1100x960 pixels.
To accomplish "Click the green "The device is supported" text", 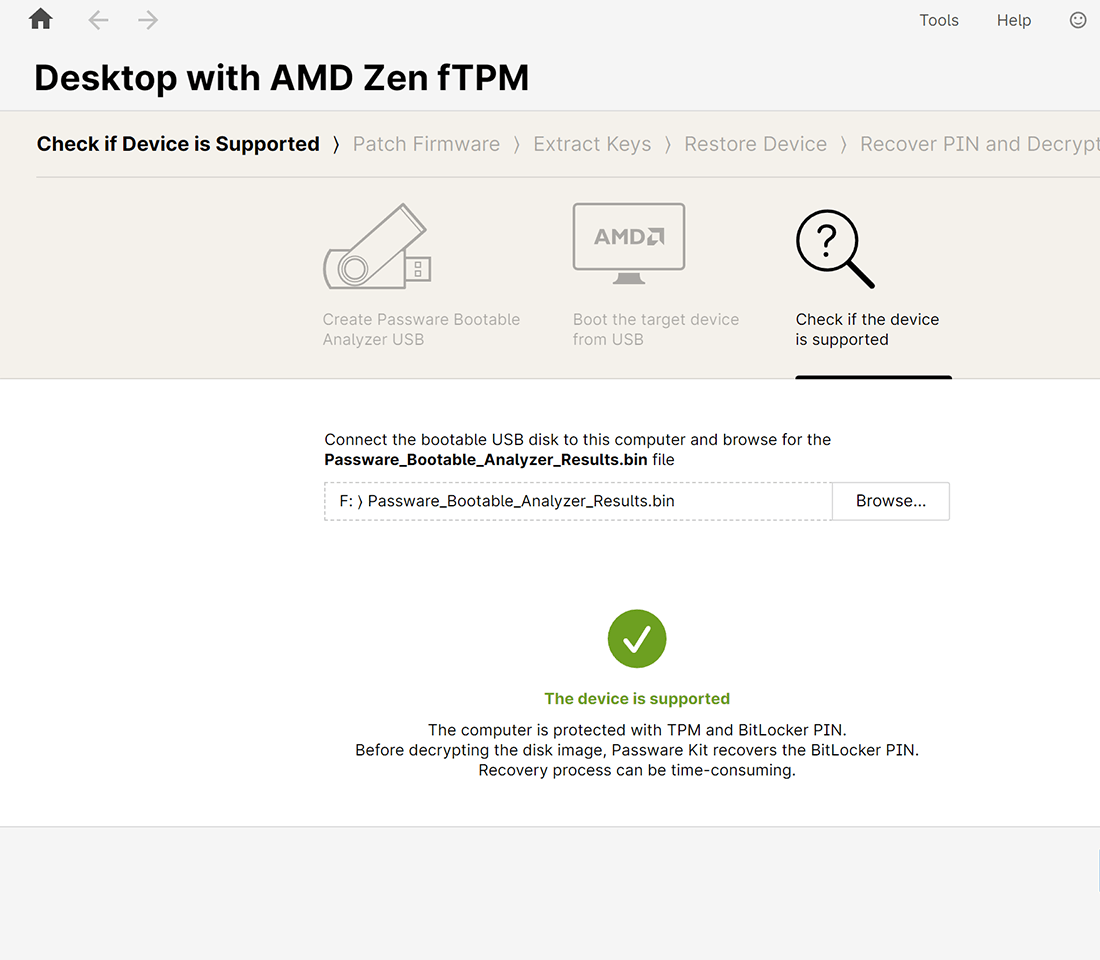I will coord(637,699).
